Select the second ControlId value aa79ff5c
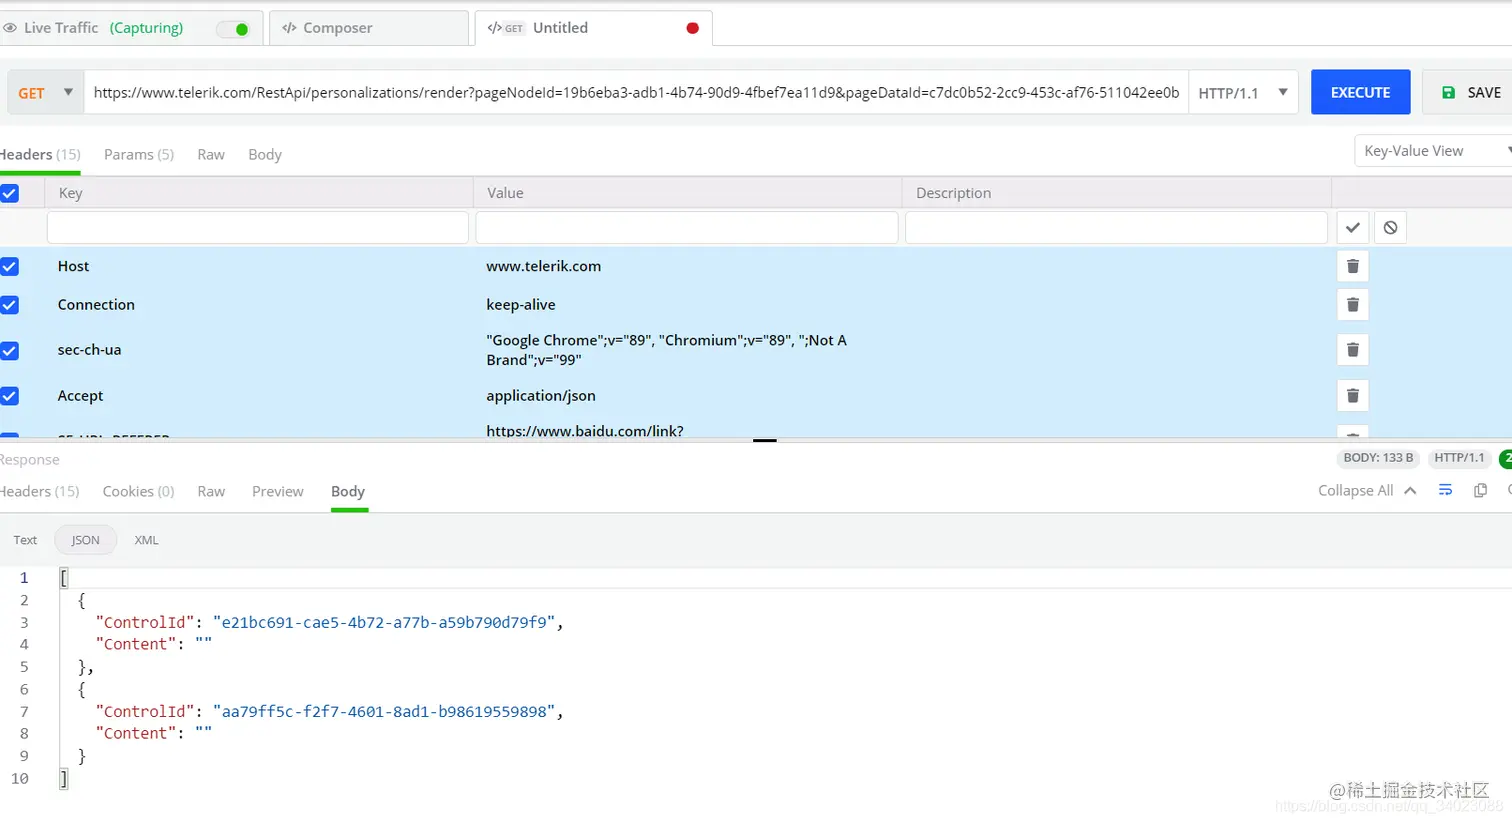Screen dimensions: 1512x823 pos(384,712)
